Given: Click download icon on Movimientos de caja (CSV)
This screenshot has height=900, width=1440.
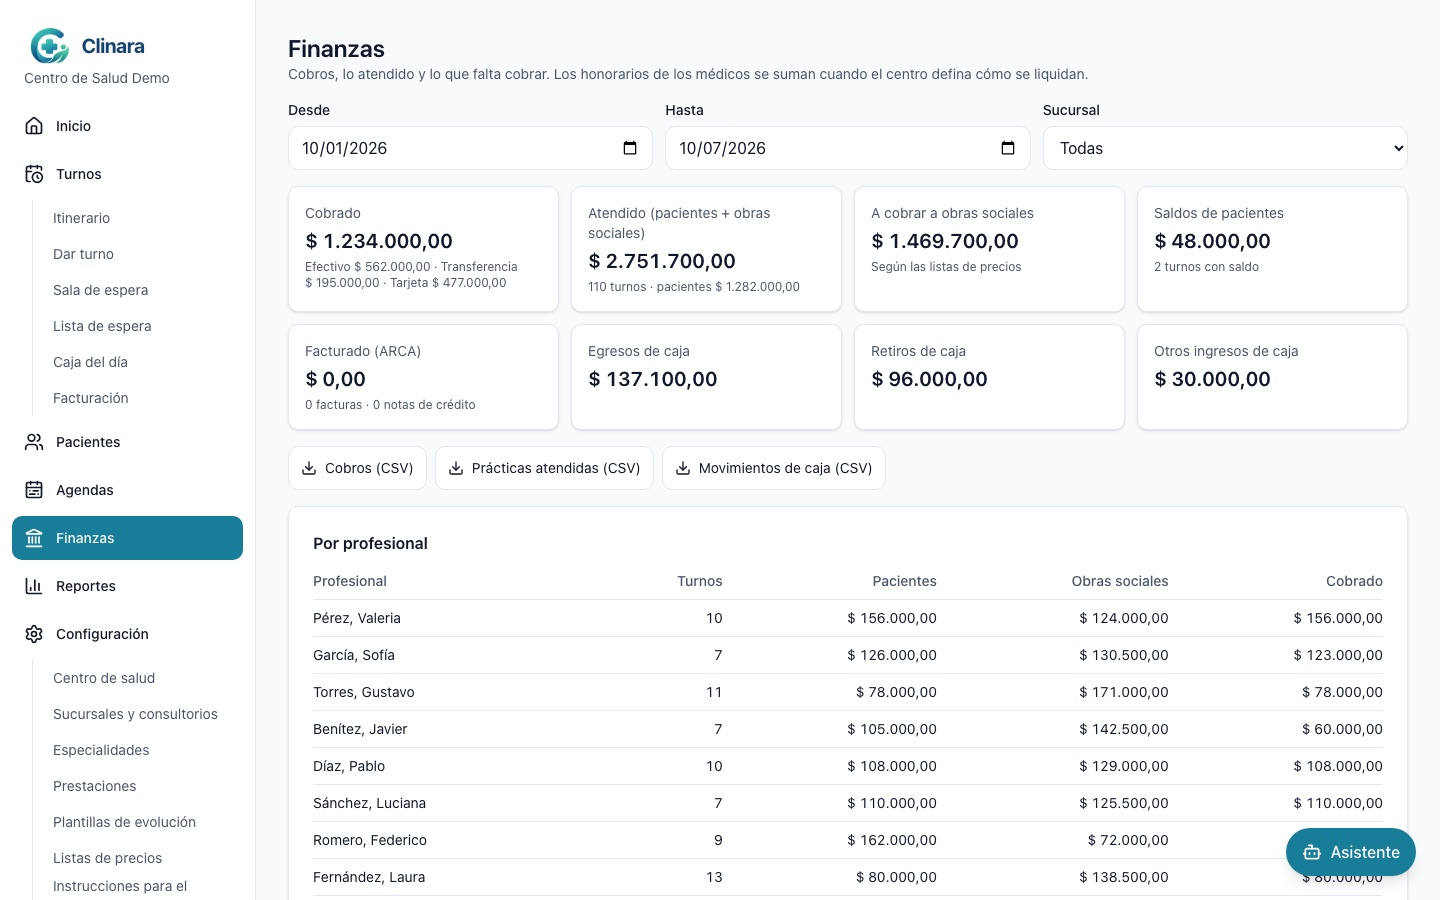Looking at the screenshot, I should [683, 468].
